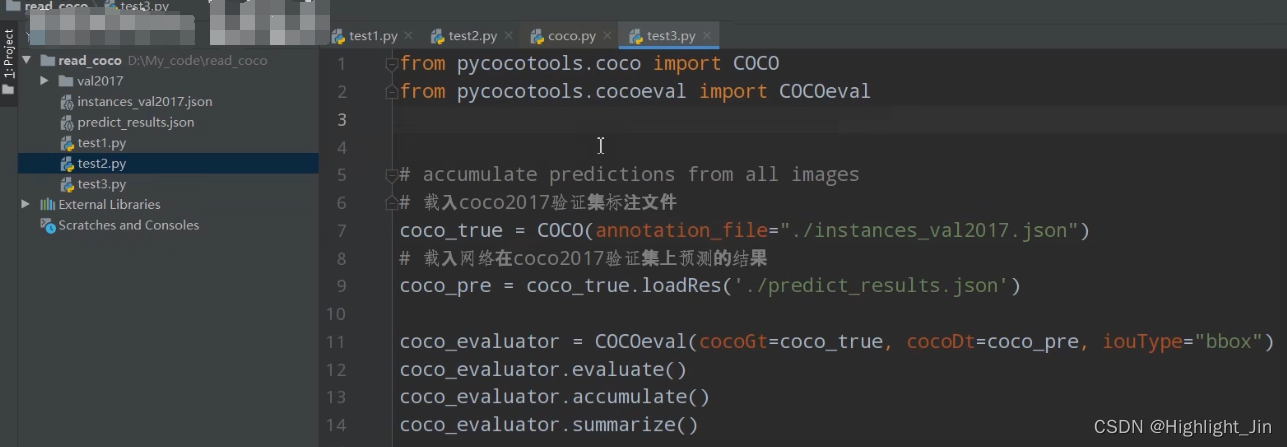Click the Scratches and Consoles clock icon
The image size is (1287, 447).
(47, 225)
